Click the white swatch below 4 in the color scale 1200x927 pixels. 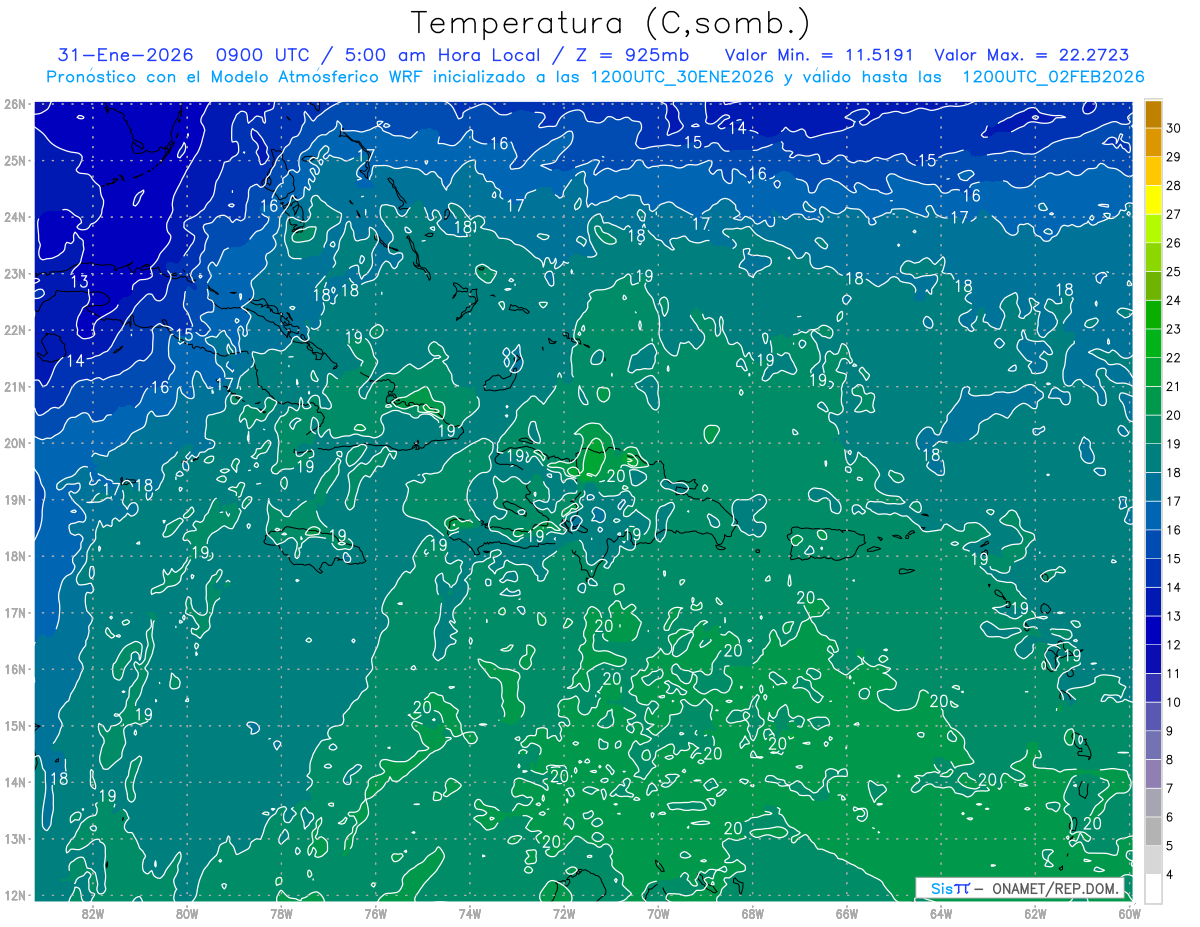1153,889
